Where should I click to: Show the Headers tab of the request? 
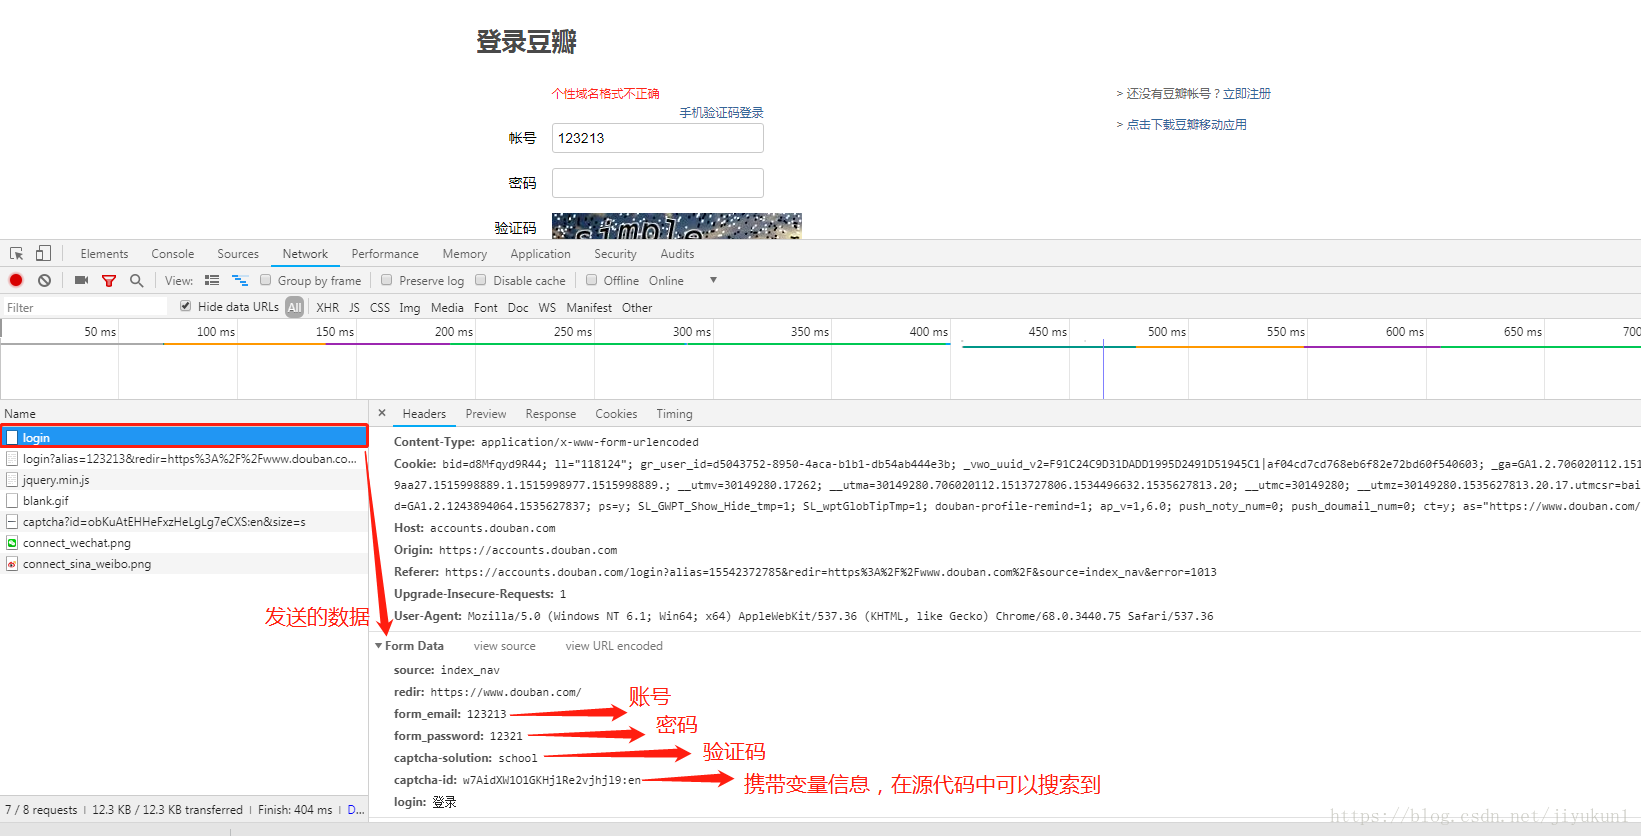[424, 414]
